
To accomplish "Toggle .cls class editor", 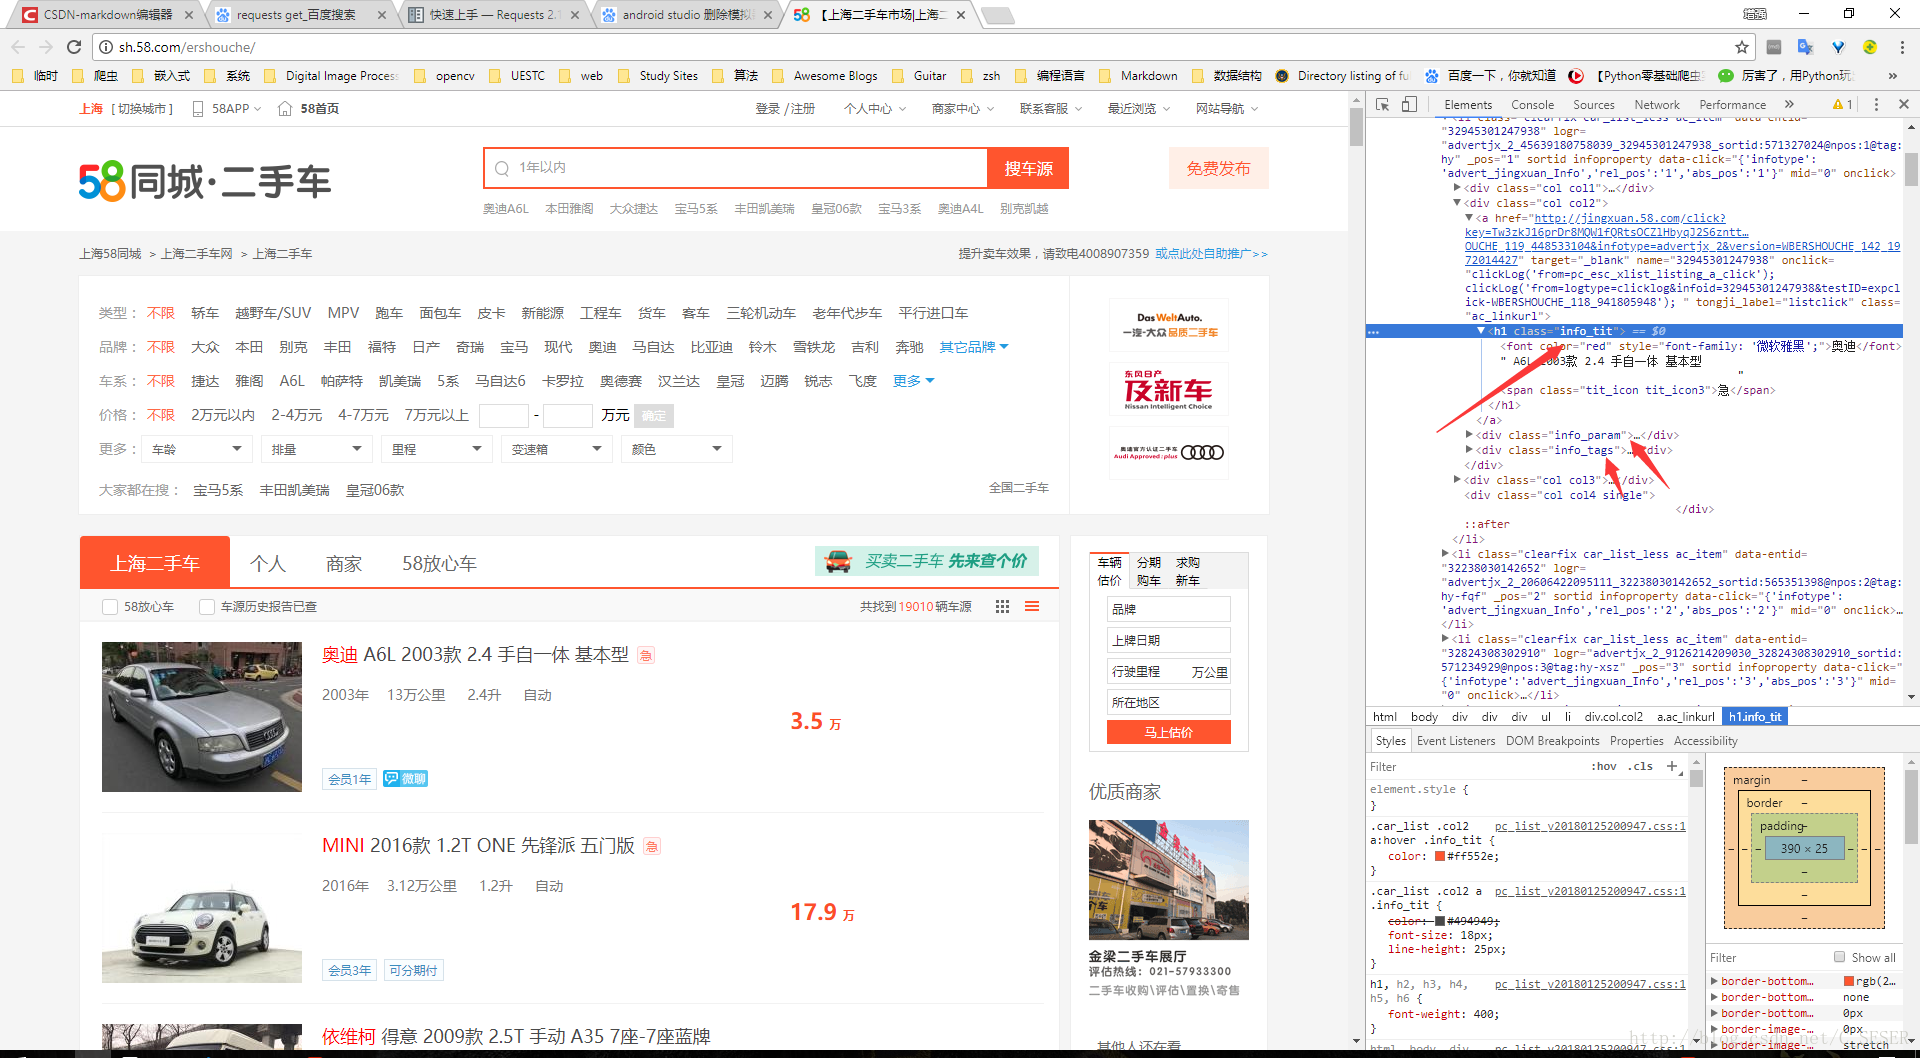I will click(1640, 766).
